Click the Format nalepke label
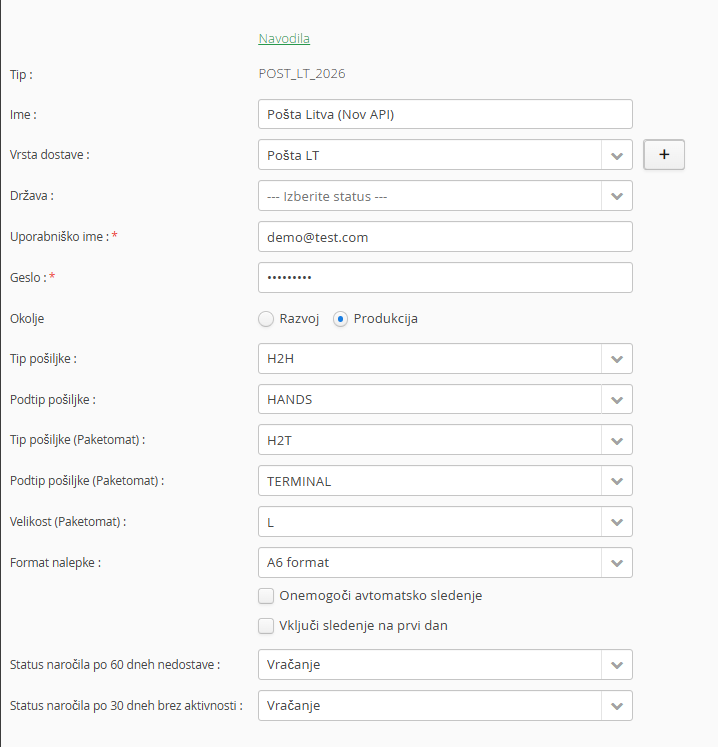The height and width of the screenshot is (747, 718). pyautogui.click(x=55, y=563)
